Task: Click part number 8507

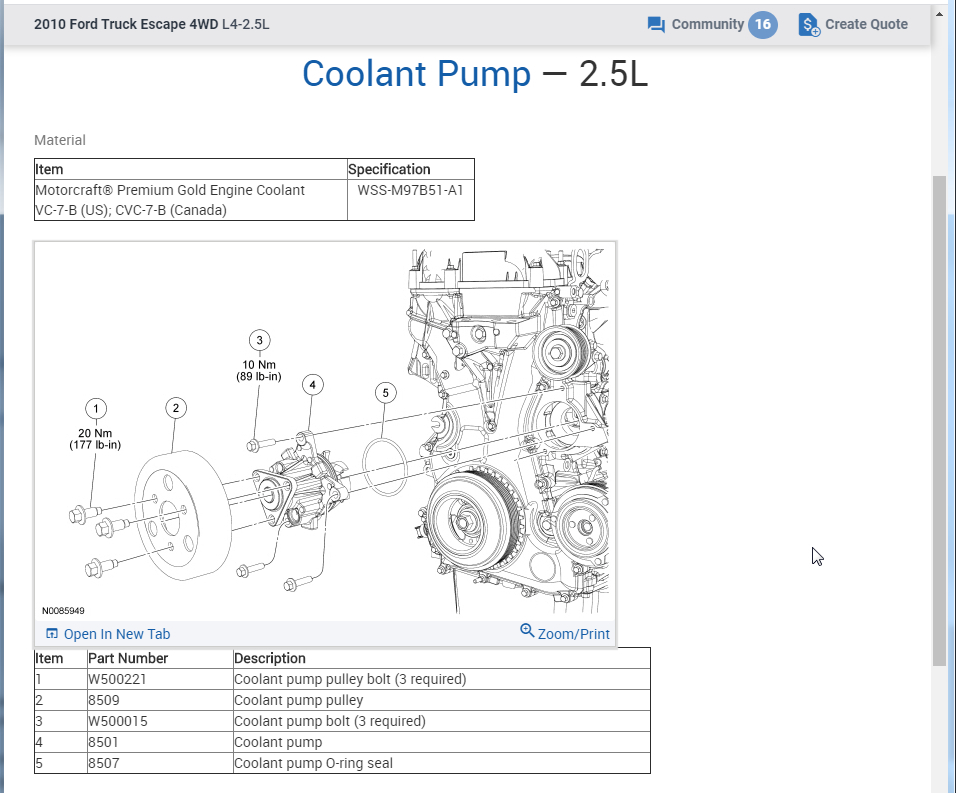Action: point(104,763)
